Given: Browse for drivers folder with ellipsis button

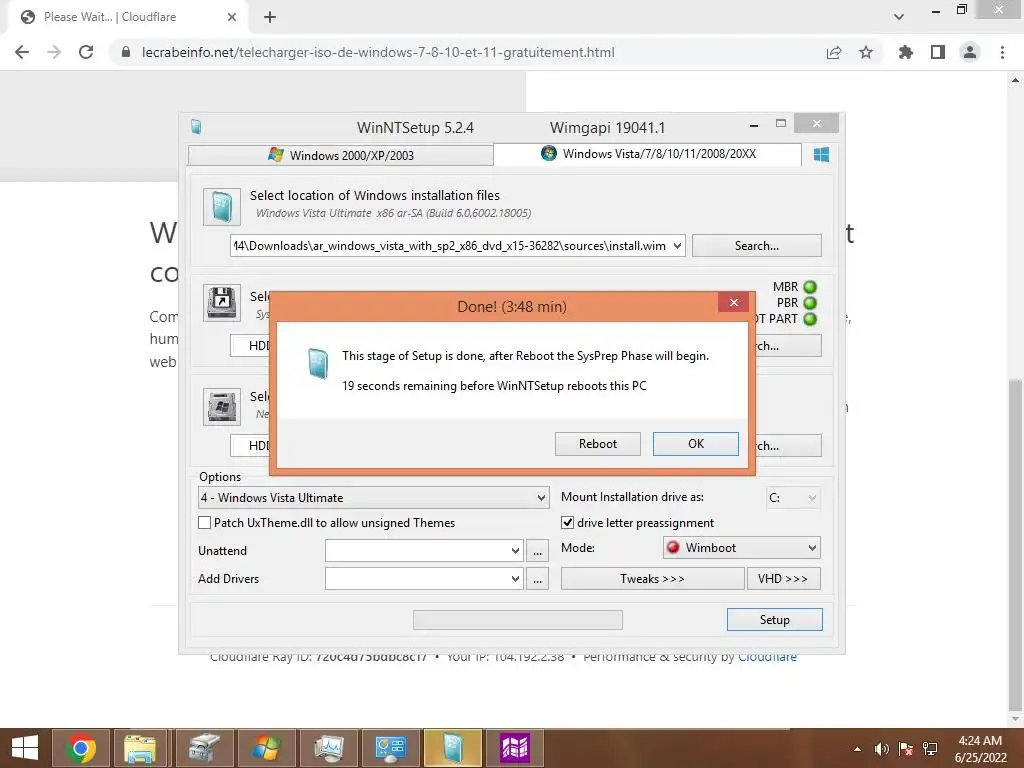Looking at the screenshot, I should [537, 579].
